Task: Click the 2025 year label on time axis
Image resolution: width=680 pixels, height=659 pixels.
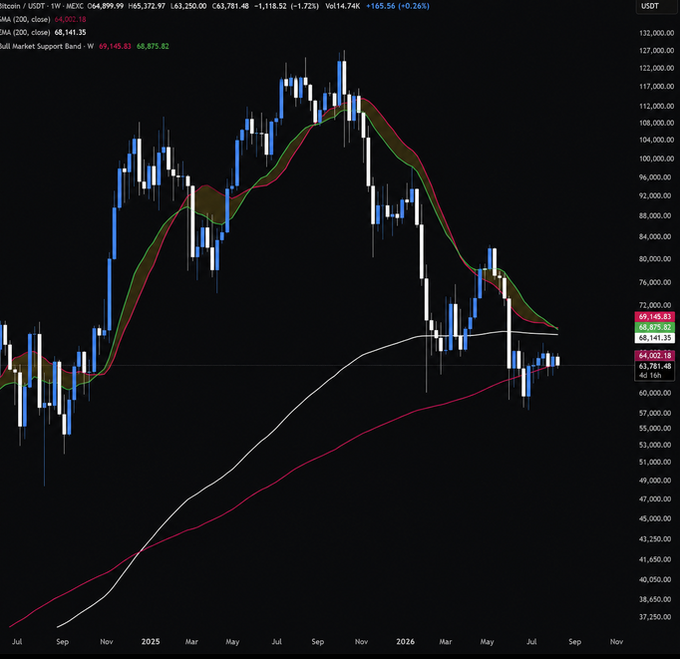Action: tap(150, 641)
